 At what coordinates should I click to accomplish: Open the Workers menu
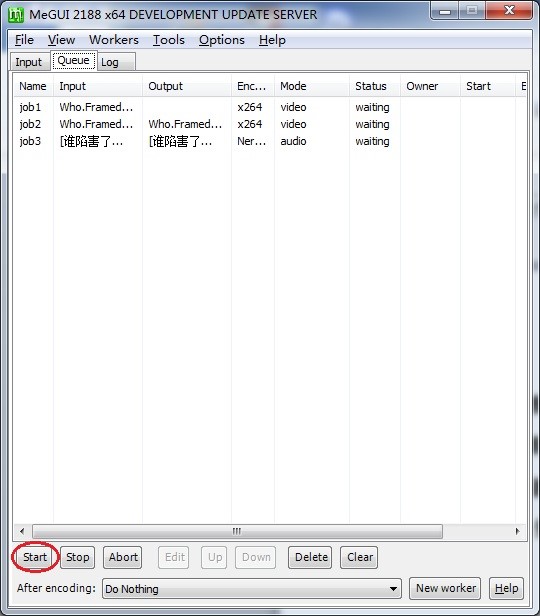[x=114, y=40]
